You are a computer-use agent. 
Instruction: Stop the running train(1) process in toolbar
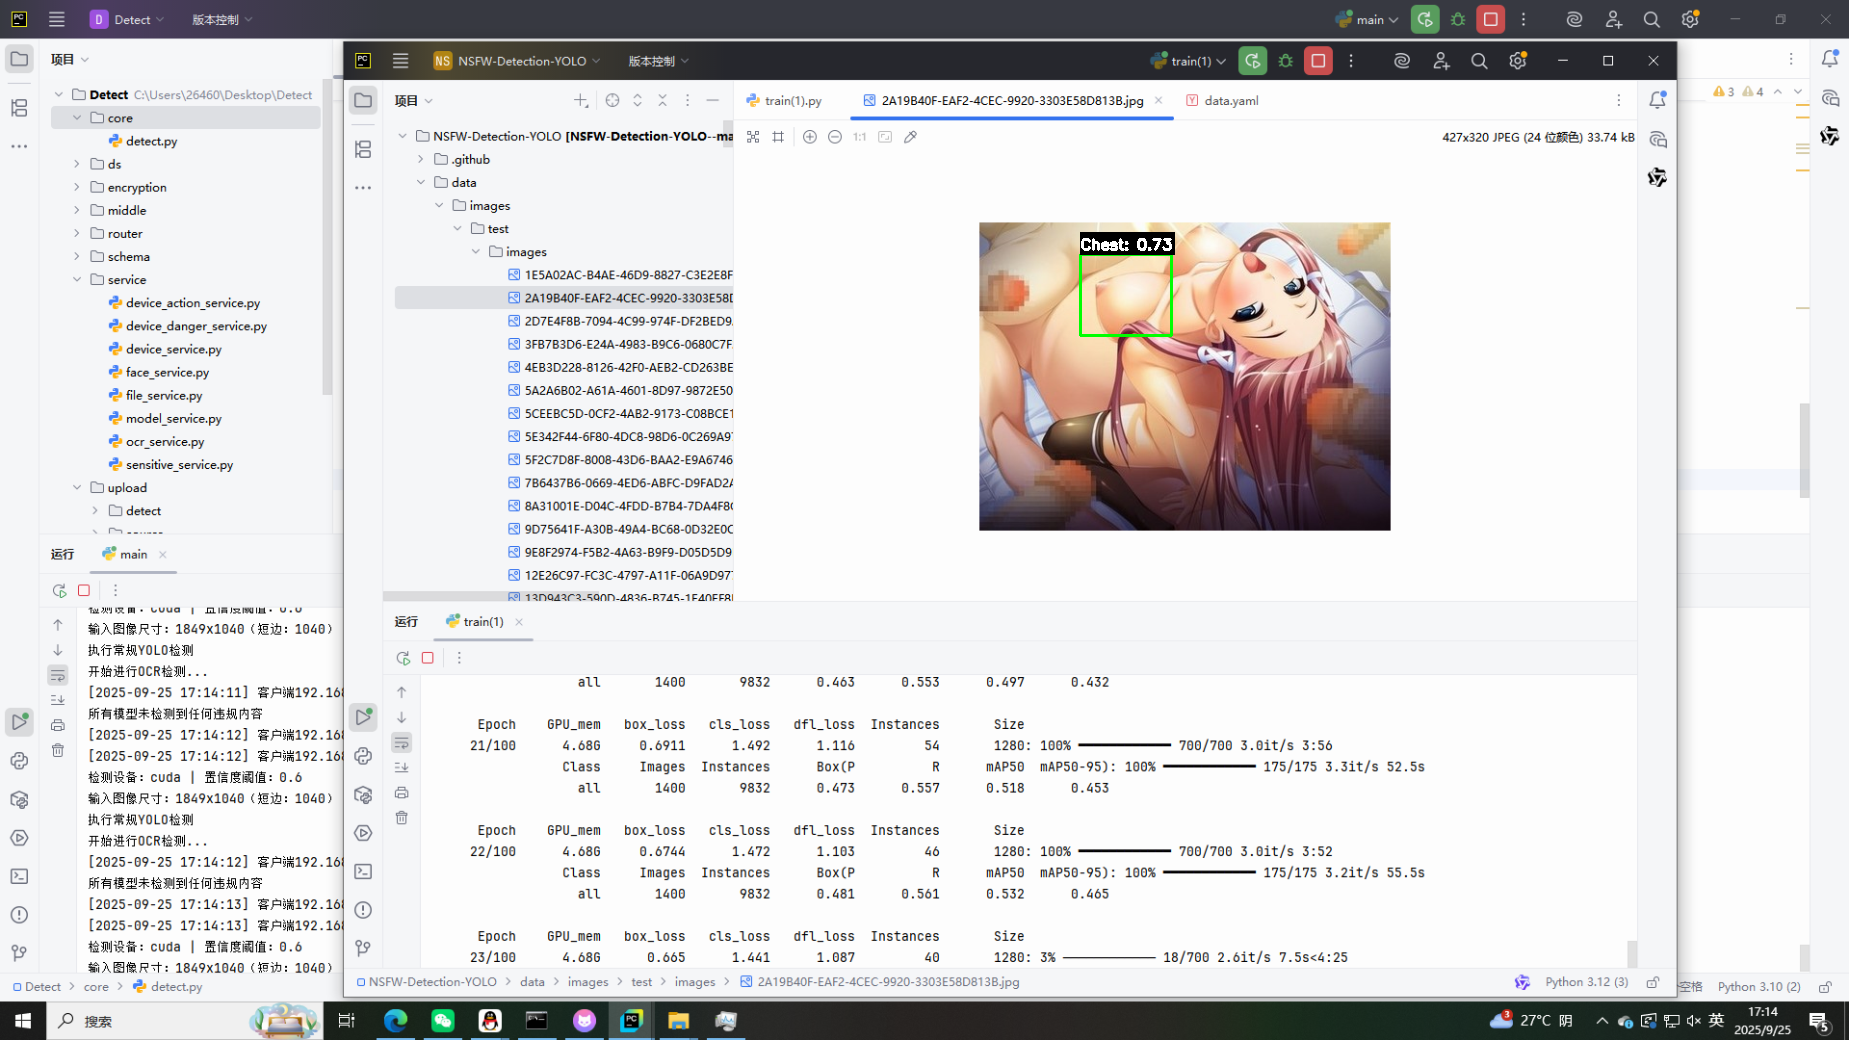1318,61
